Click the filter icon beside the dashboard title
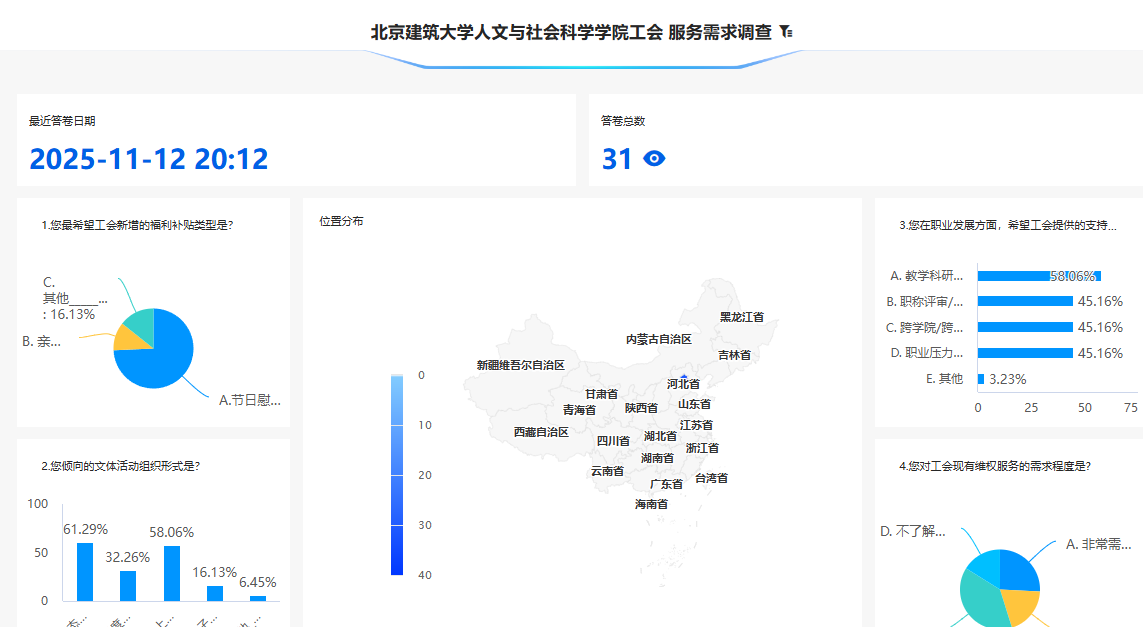 tap(786, 32)
